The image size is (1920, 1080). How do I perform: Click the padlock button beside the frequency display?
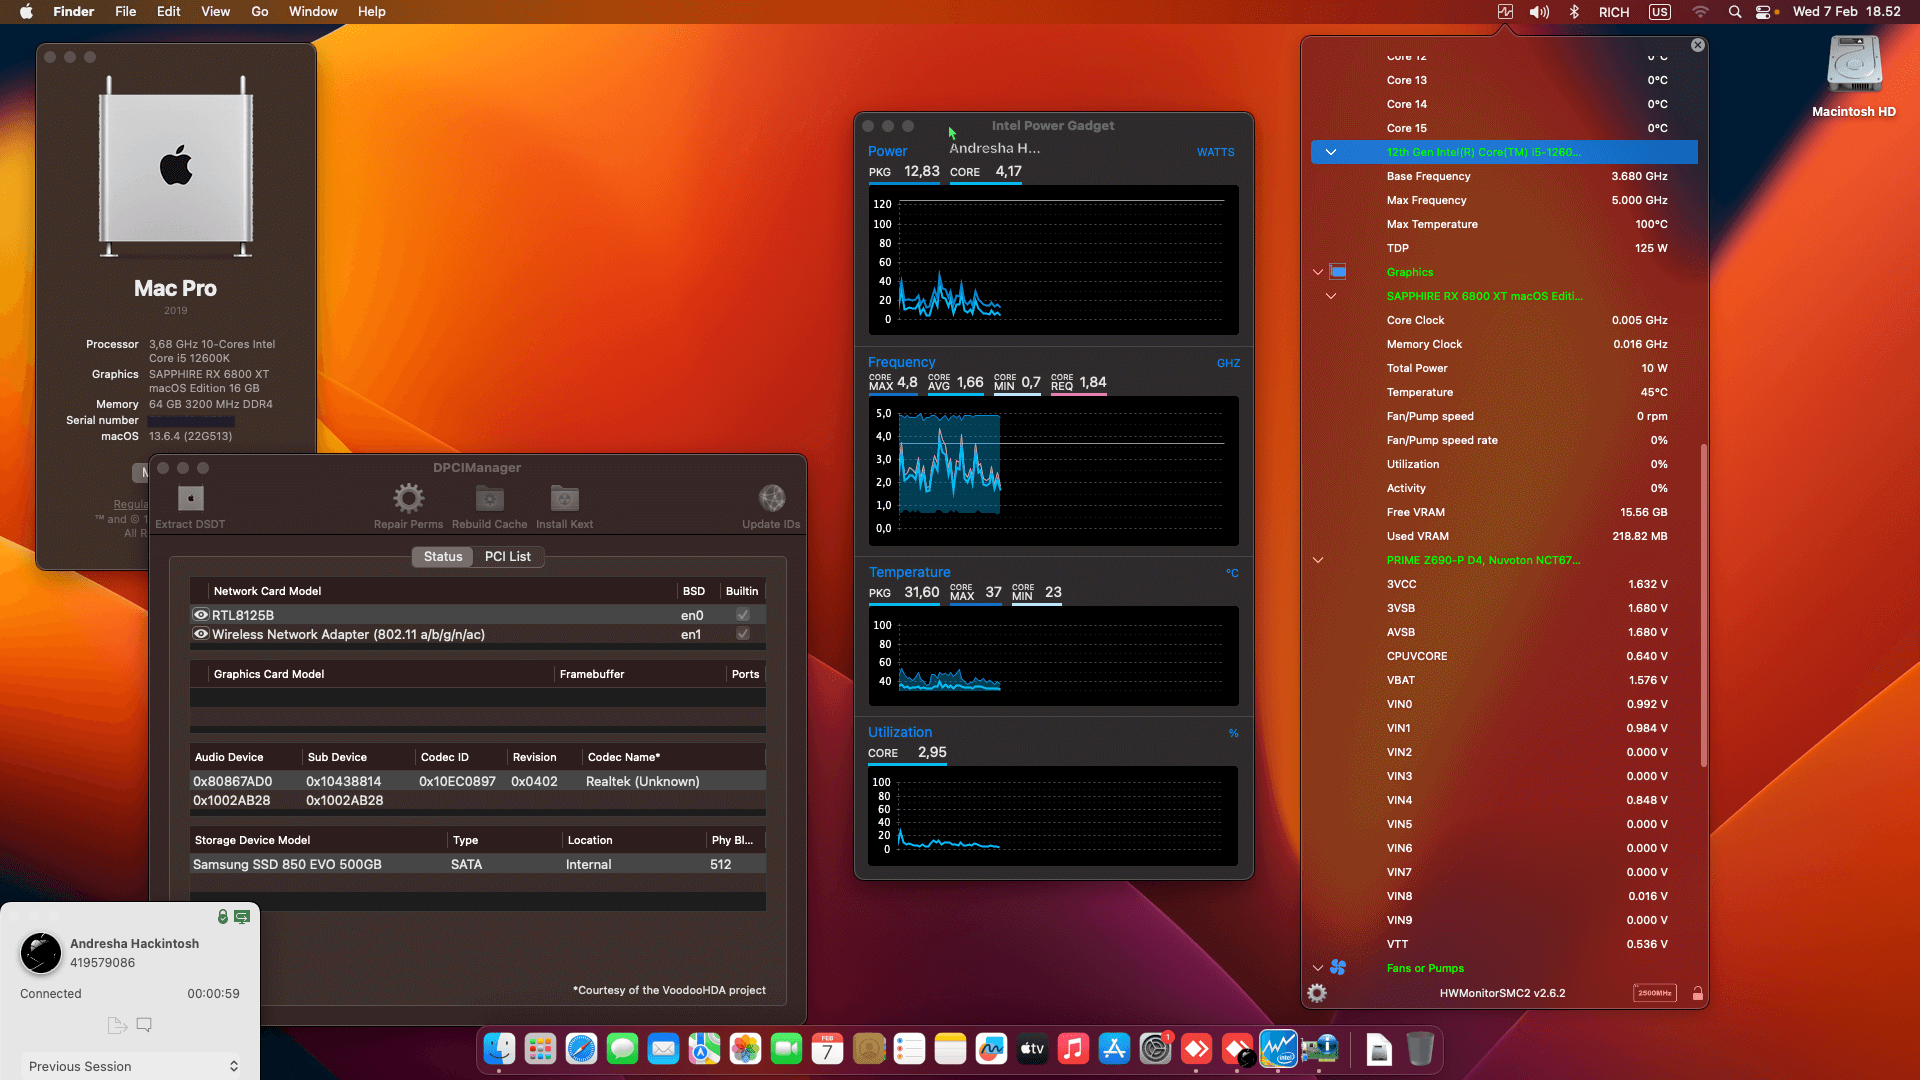1697,993
